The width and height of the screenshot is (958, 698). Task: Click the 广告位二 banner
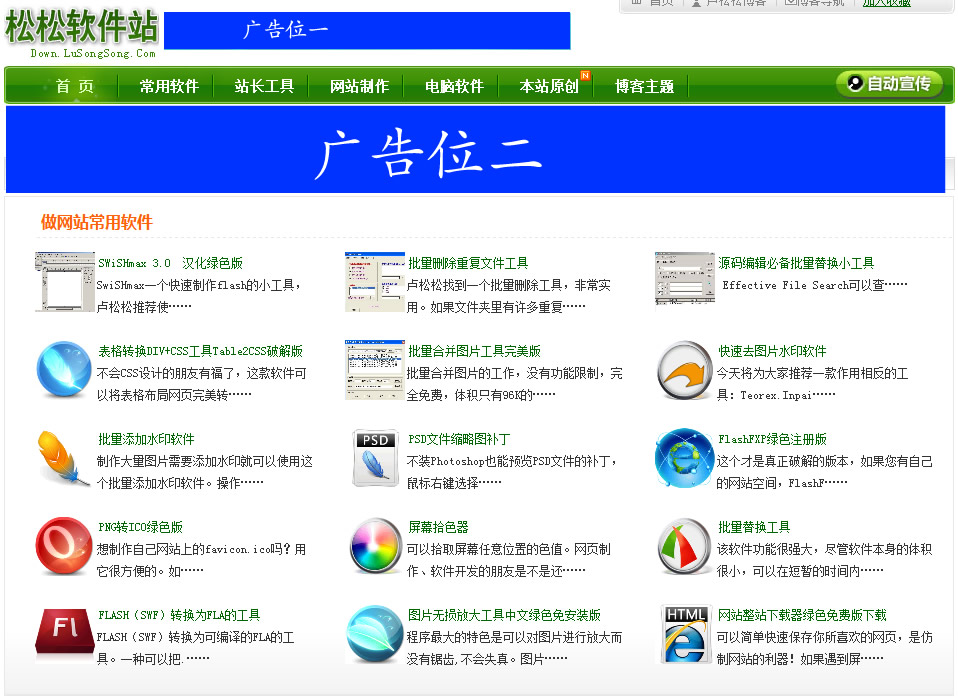[475, 149]
